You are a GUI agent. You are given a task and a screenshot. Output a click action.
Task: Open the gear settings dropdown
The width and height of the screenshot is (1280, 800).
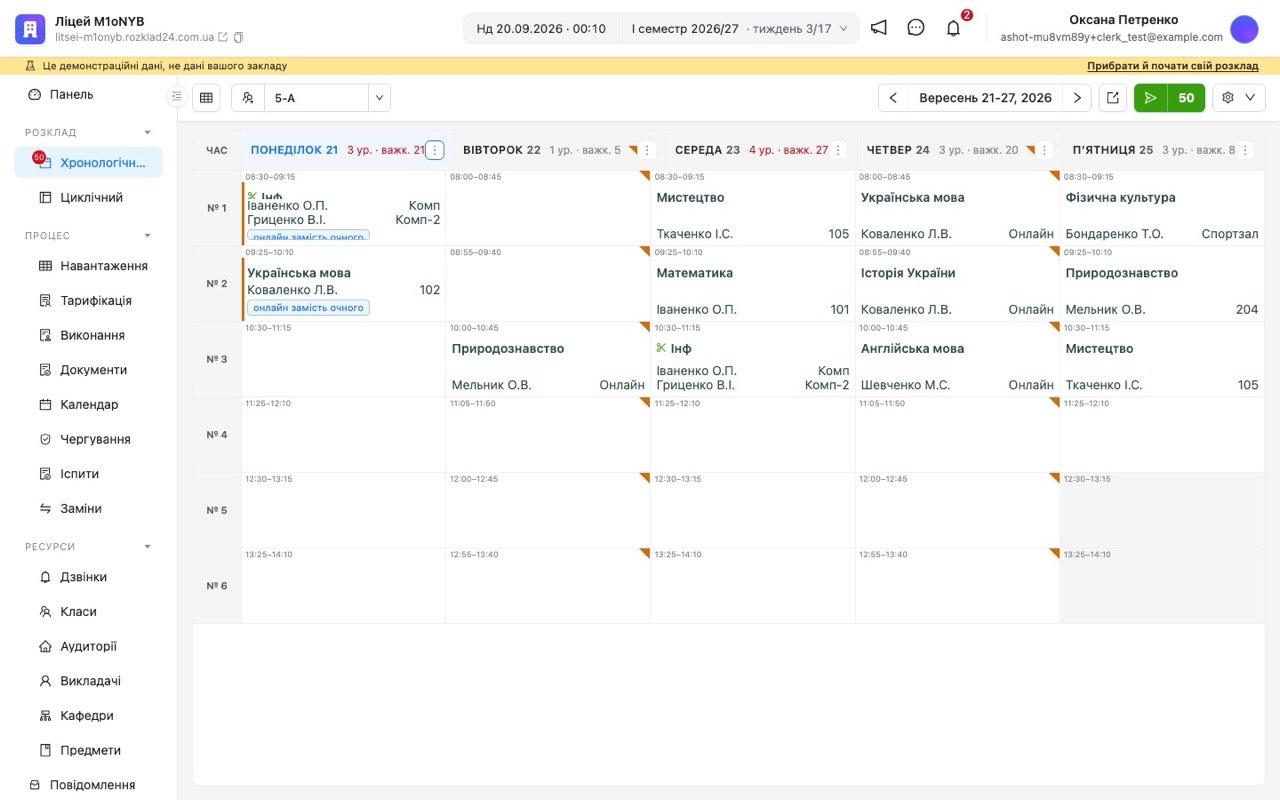[1239, 98]
